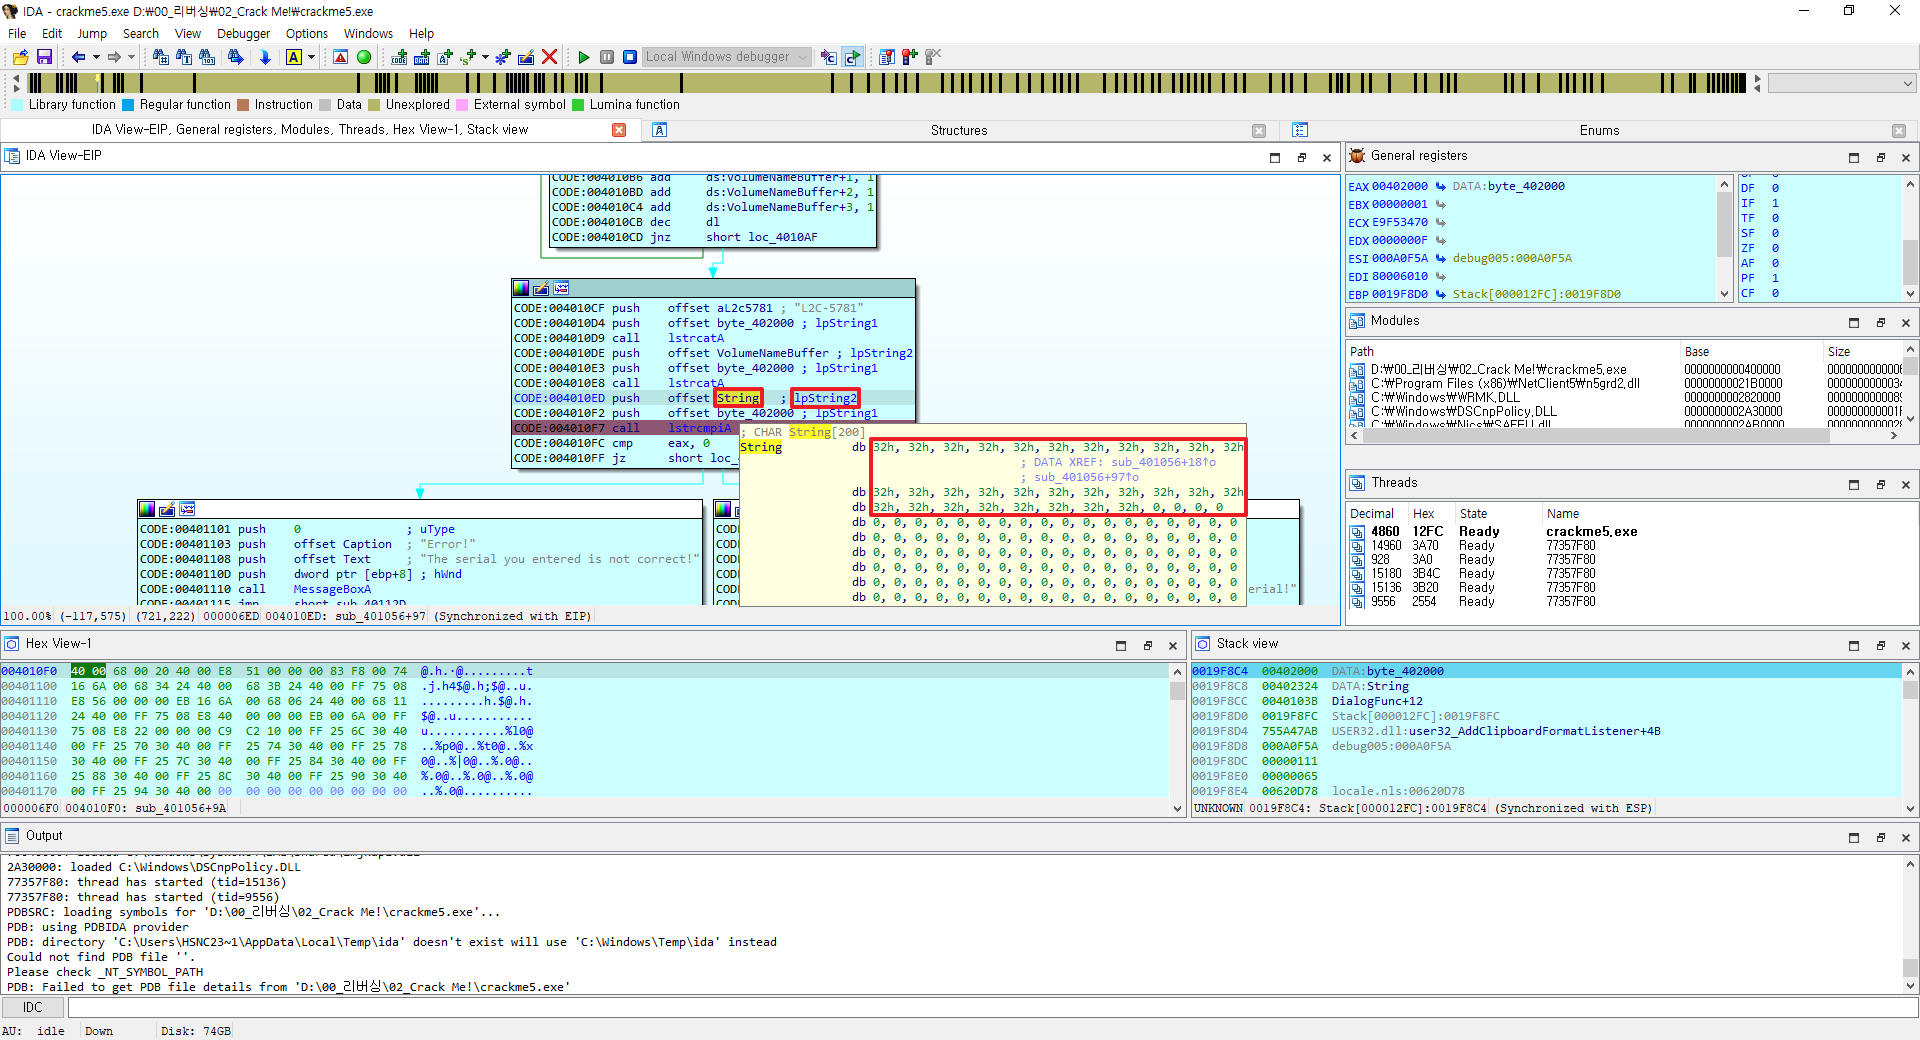Open the 'Local Windows debugger' dropdown

(x=726, y=57)
